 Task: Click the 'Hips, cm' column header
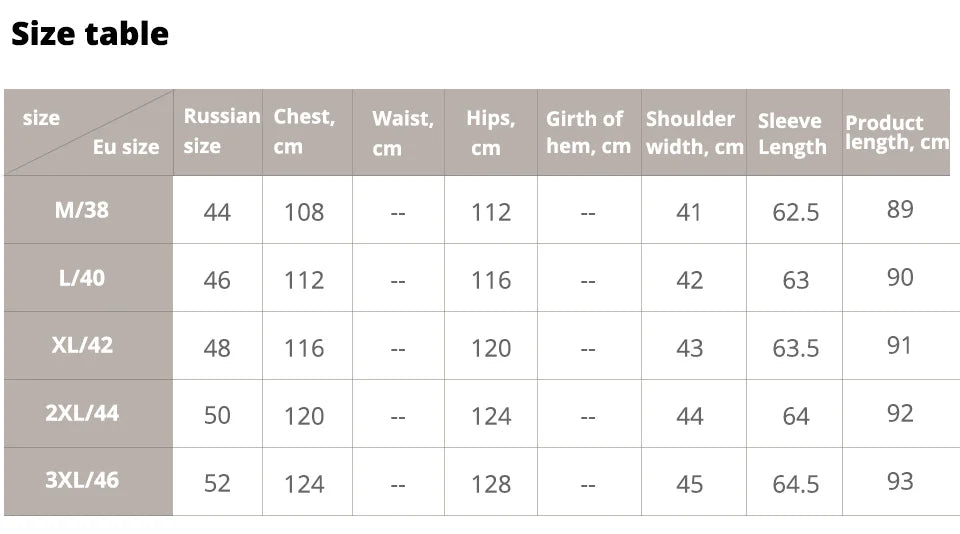490,133
